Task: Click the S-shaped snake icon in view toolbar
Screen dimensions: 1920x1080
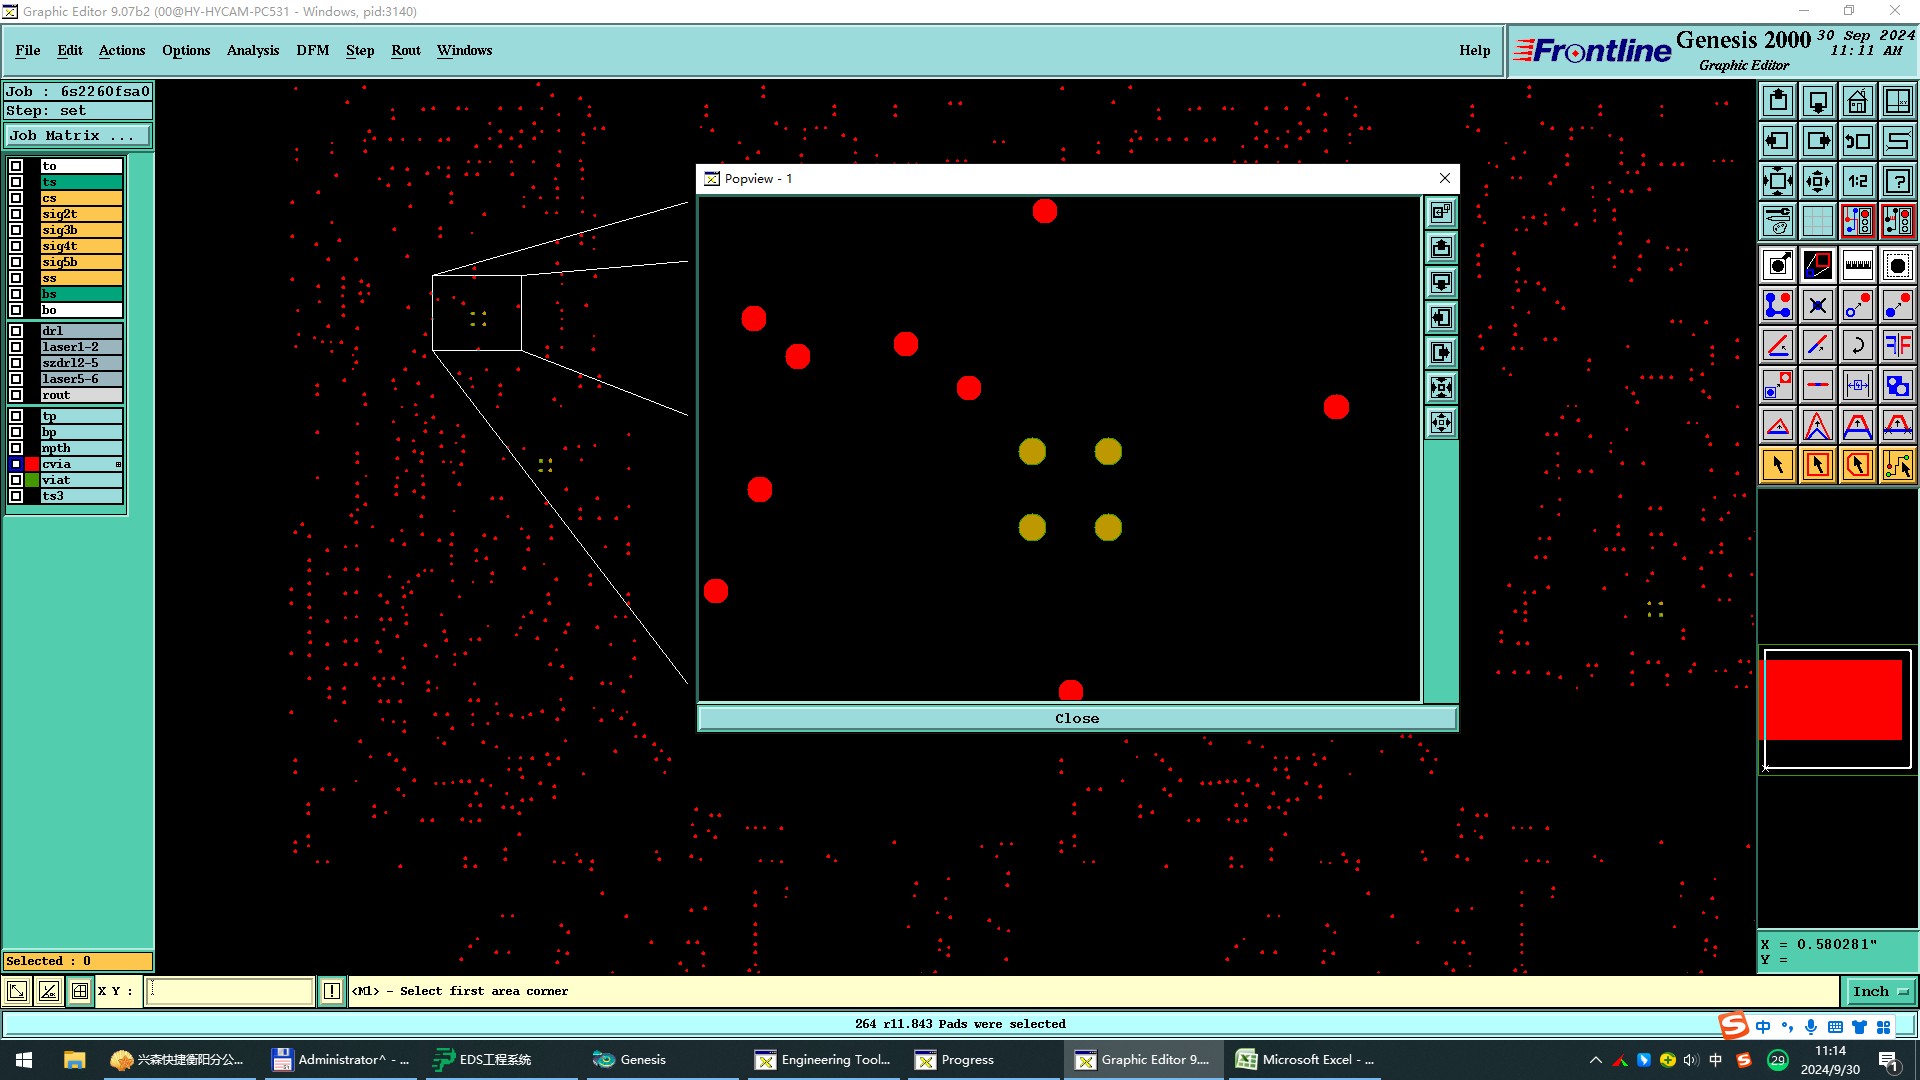Action: [1898, 141]
